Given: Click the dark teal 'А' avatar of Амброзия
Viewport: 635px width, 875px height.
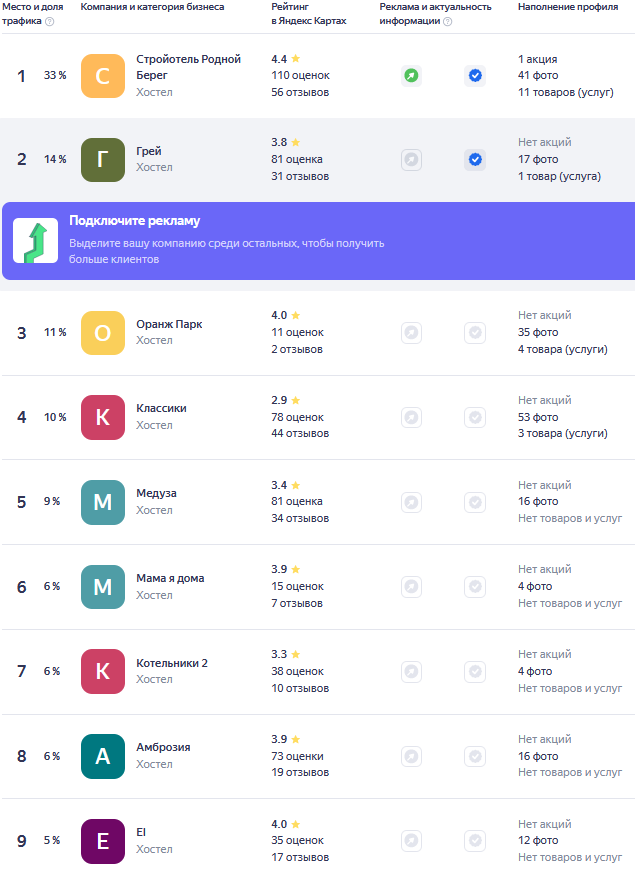Looking at the screenshot, I should coord(103,756).
